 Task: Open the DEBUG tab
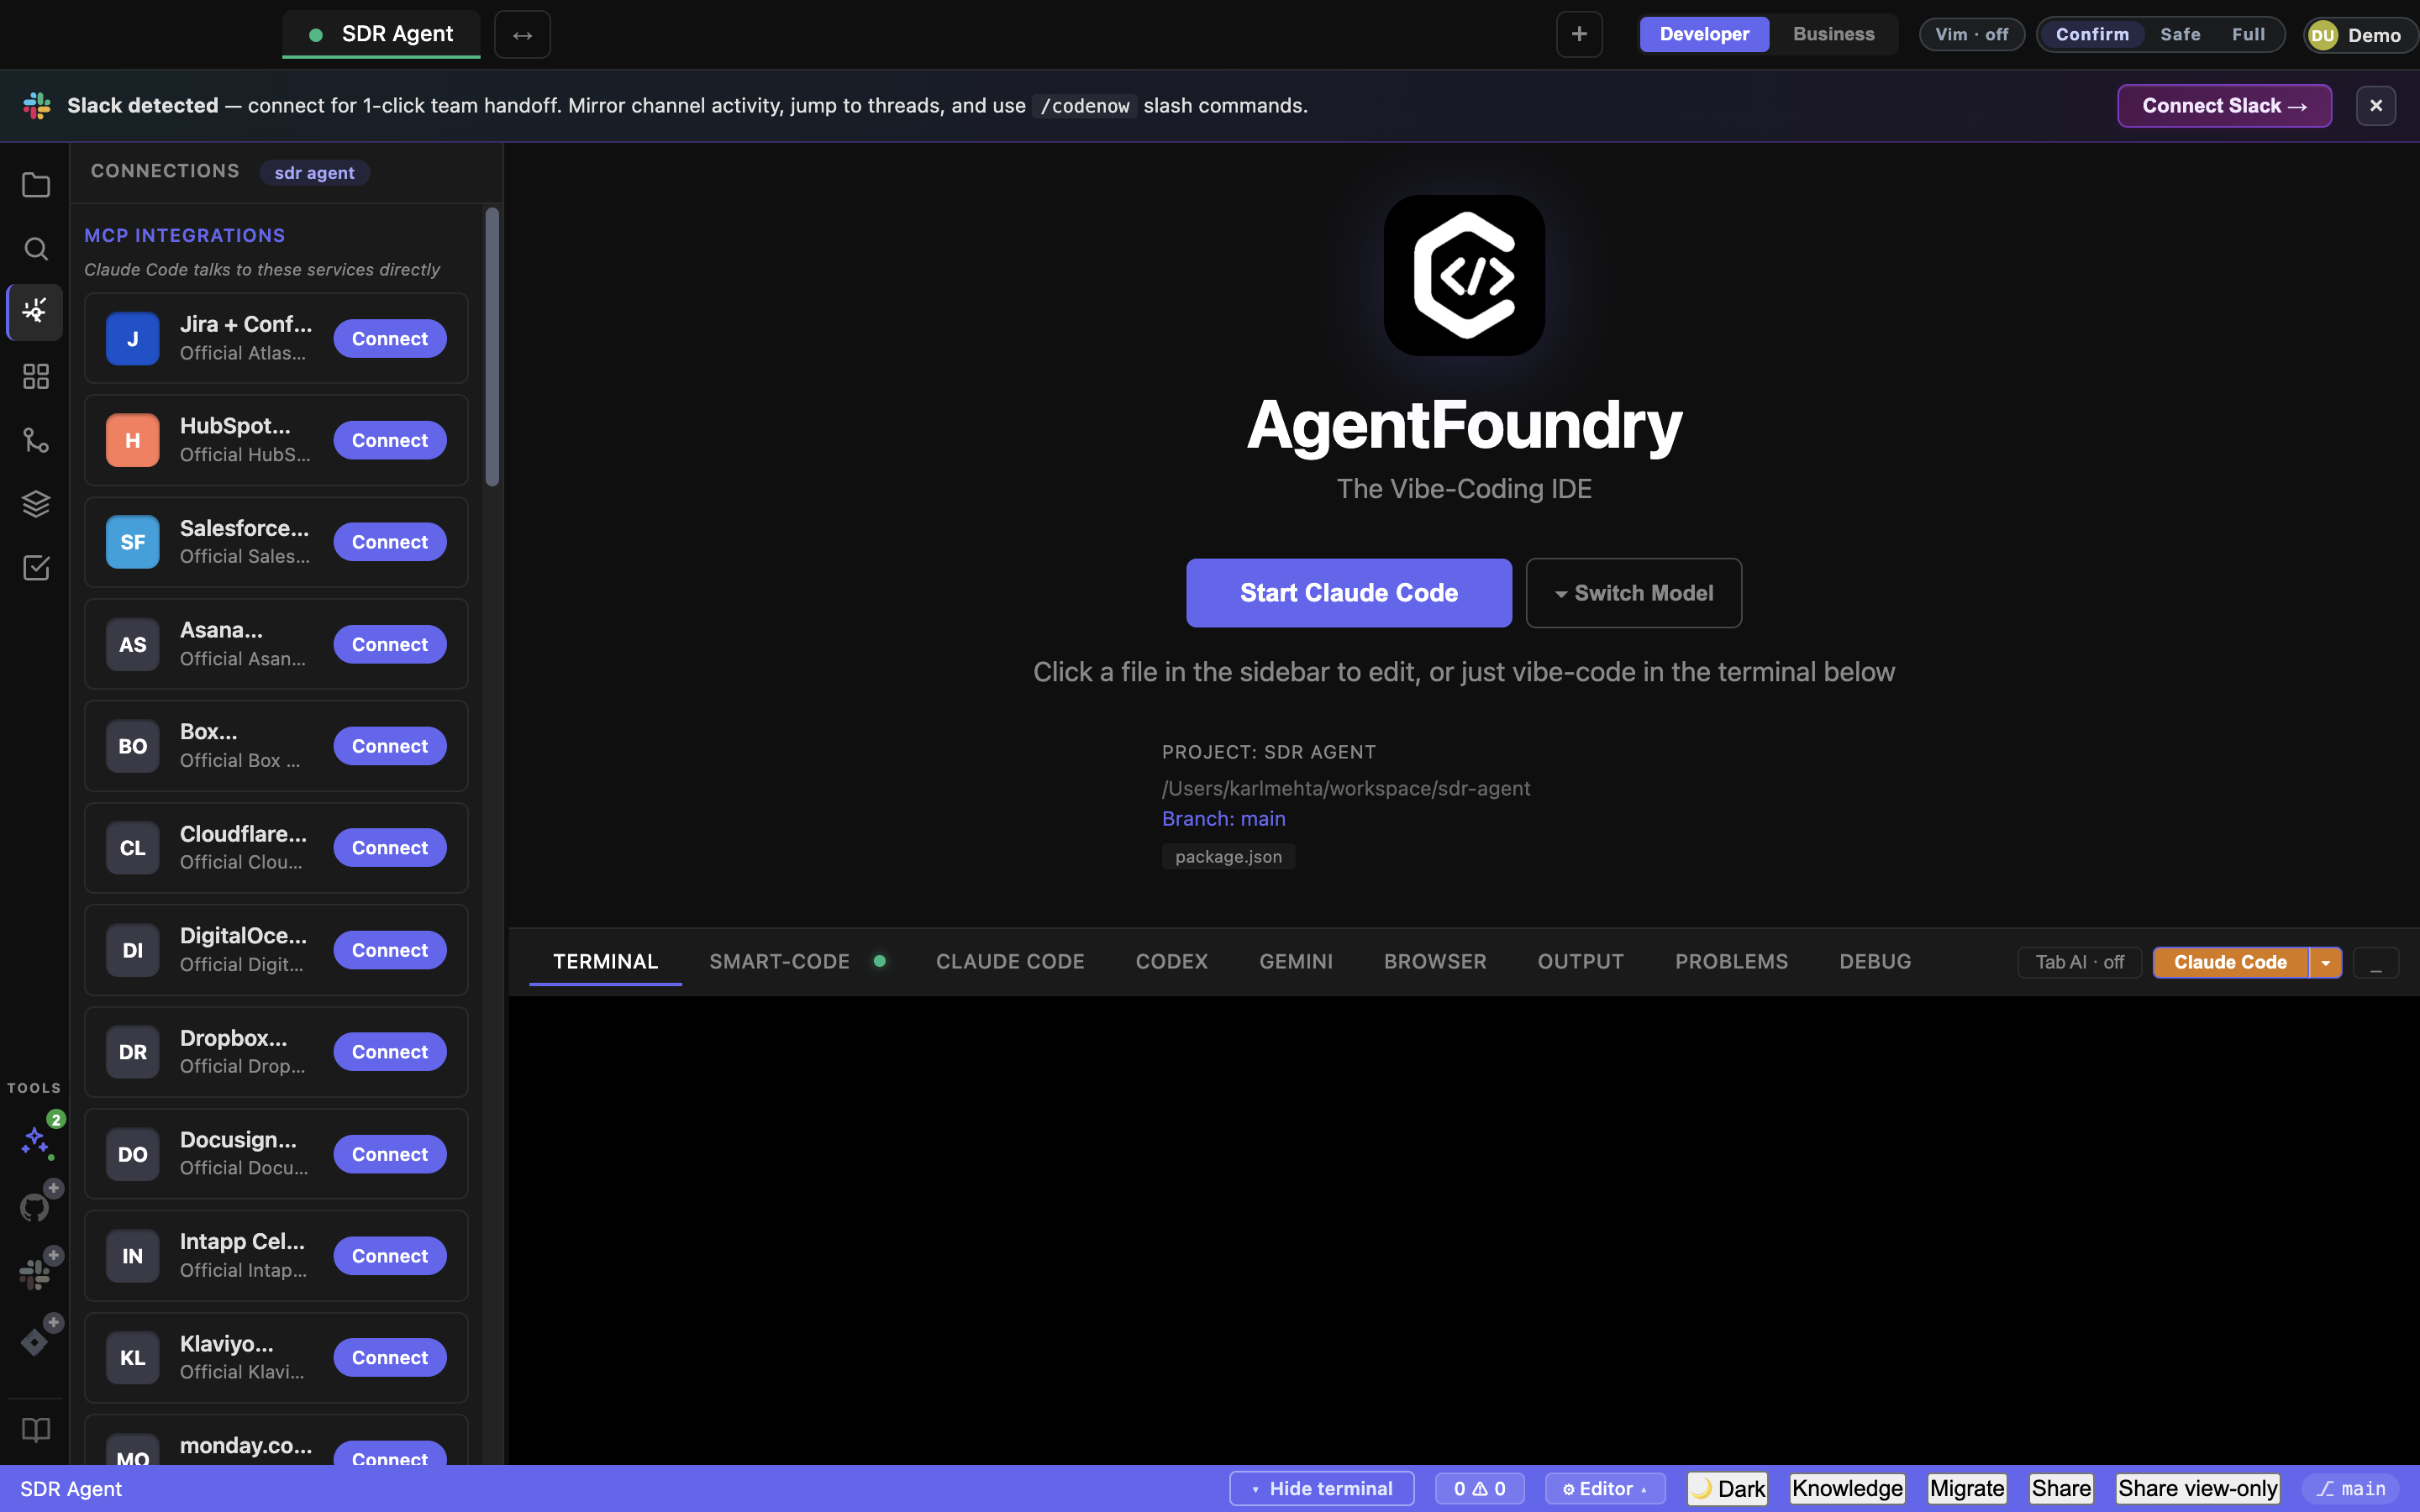tap(1875, 961)
